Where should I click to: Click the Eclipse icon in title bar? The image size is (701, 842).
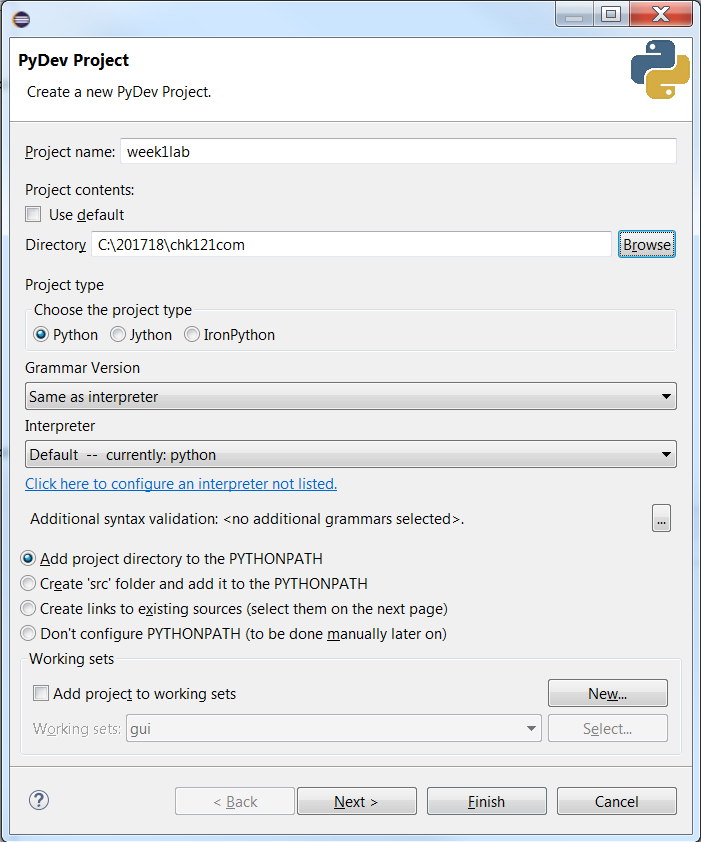tap(21, 18)
